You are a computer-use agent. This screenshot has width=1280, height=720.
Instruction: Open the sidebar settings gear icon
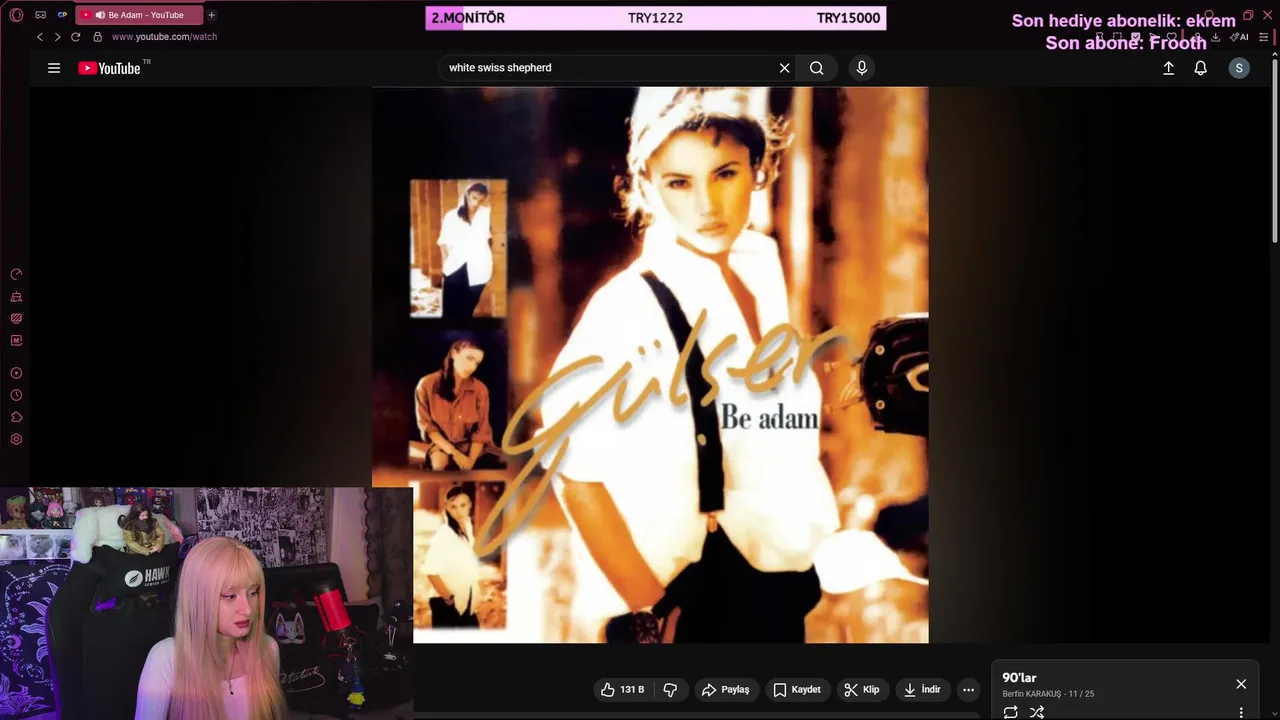pyautogui.click(x=16, y=439)
